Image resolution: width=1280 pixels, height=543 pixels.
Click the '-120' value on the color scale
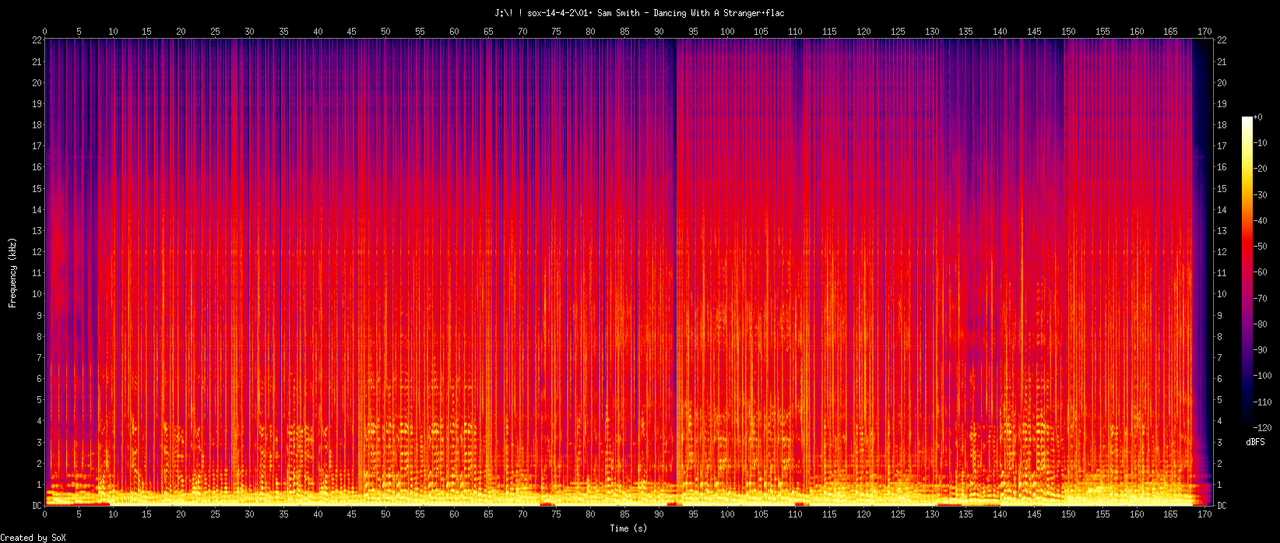pos(1263,427)
